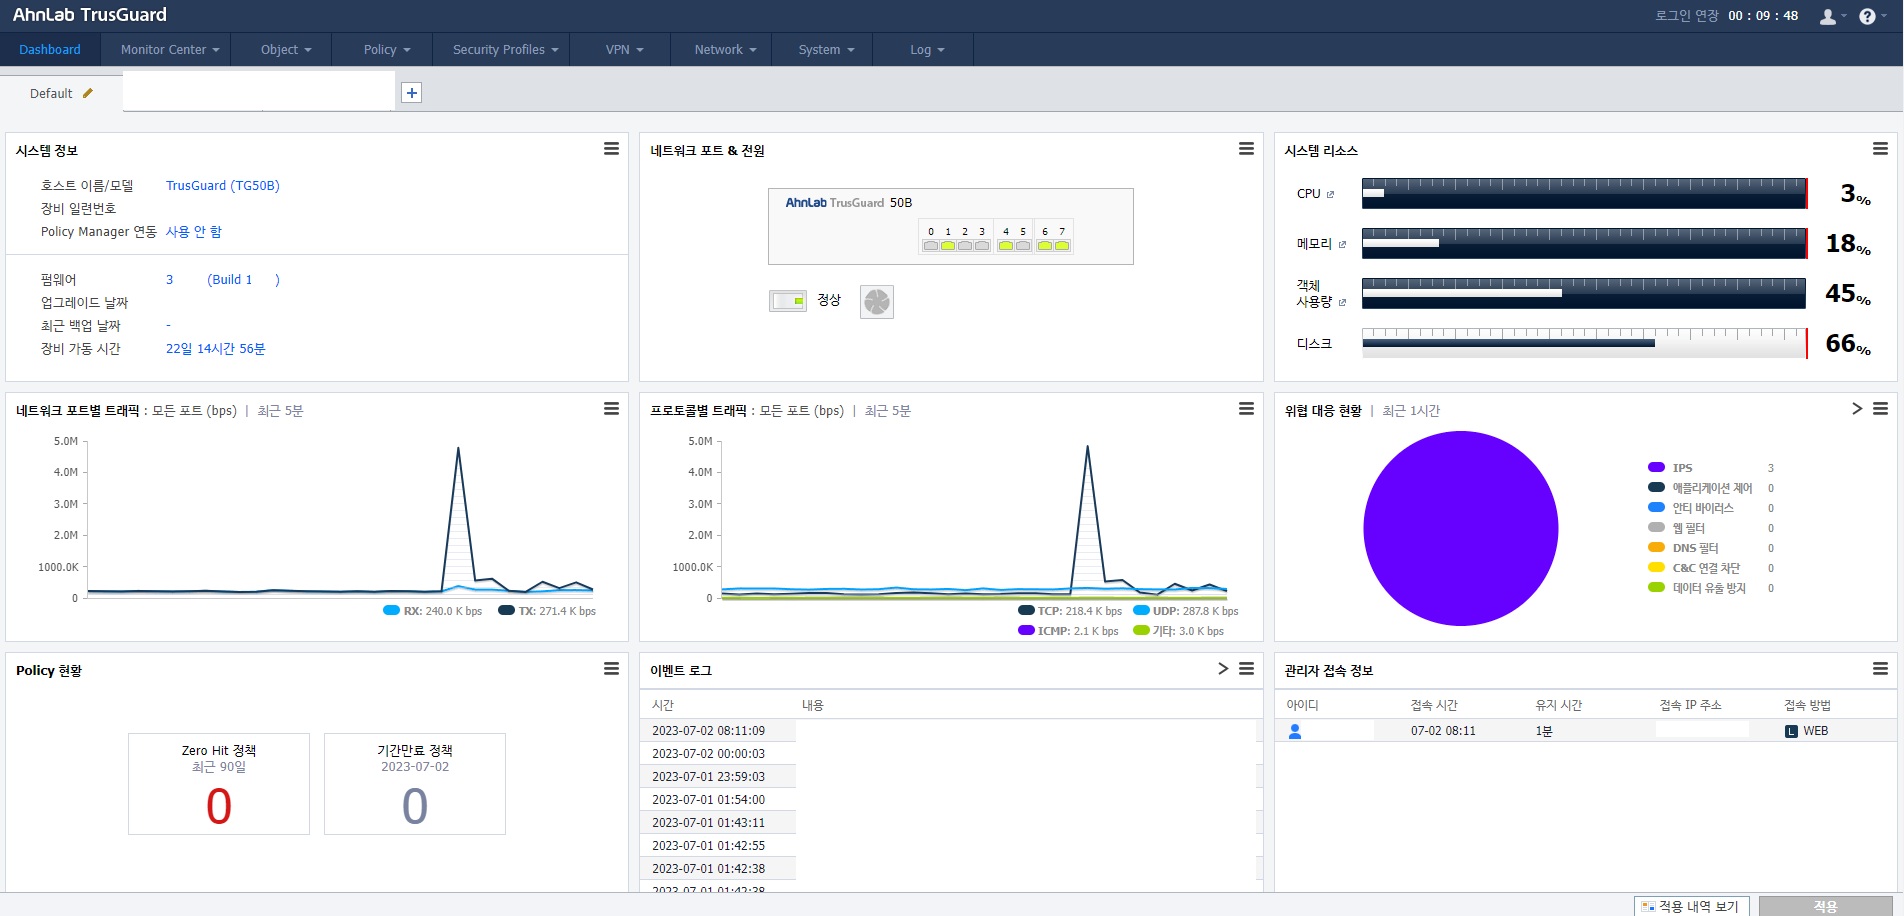Click the TrusGuard (TG50B) host link
The width and height of the screenshot is (1904, 916).
click(x=222, y=186)
